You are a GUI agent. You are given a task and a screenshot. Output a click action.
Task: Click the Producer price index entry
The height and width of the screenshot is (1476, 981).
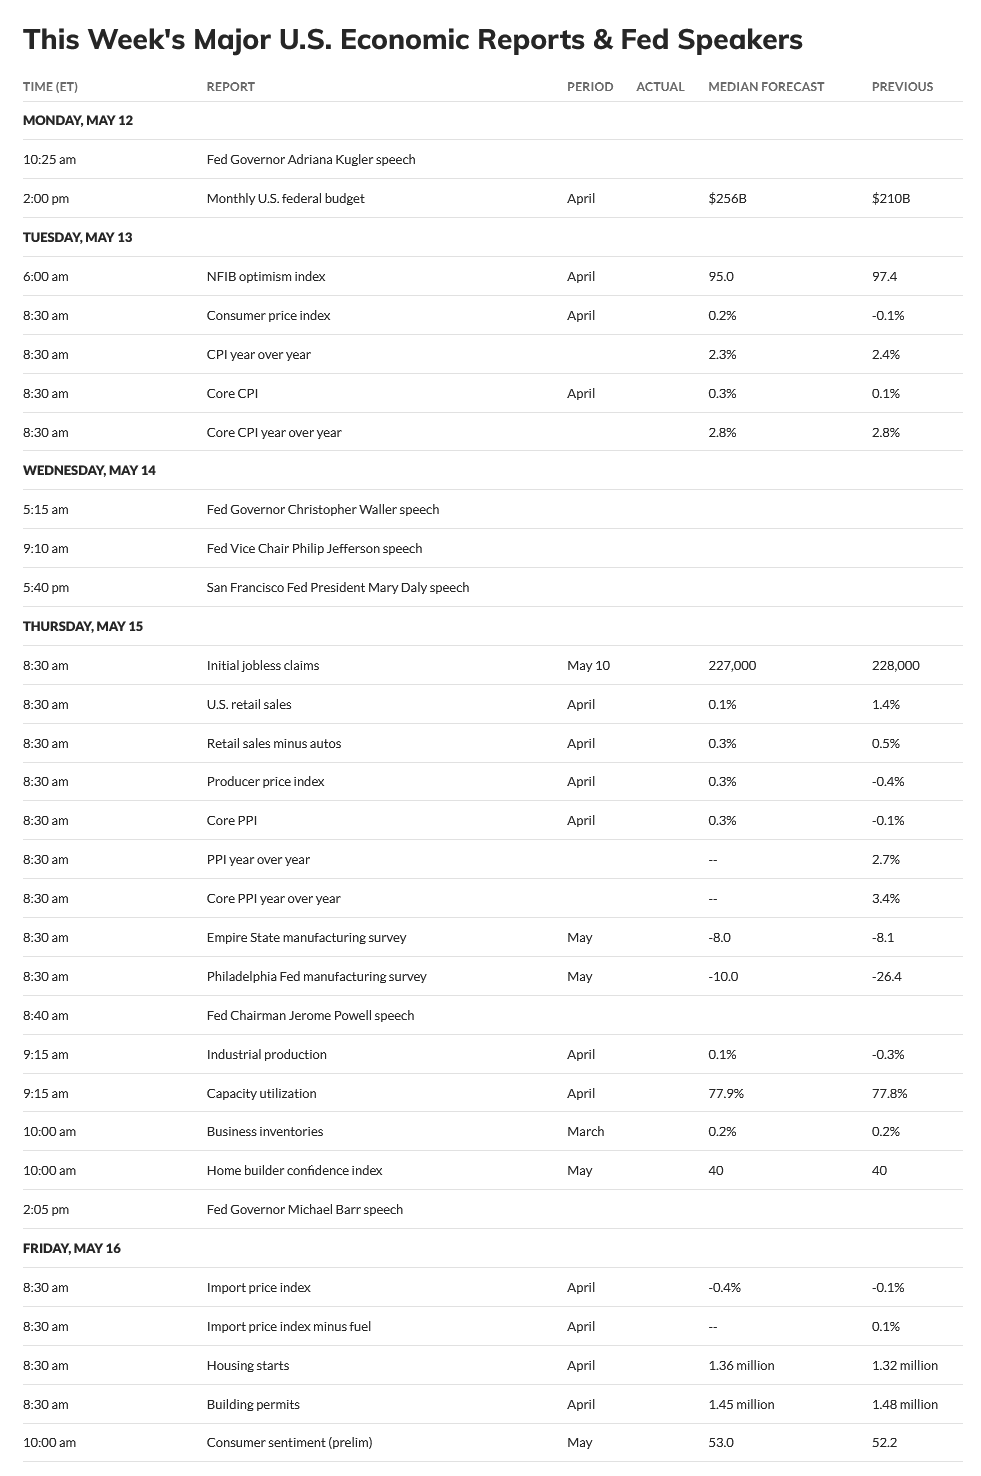(x=265, y=781)
